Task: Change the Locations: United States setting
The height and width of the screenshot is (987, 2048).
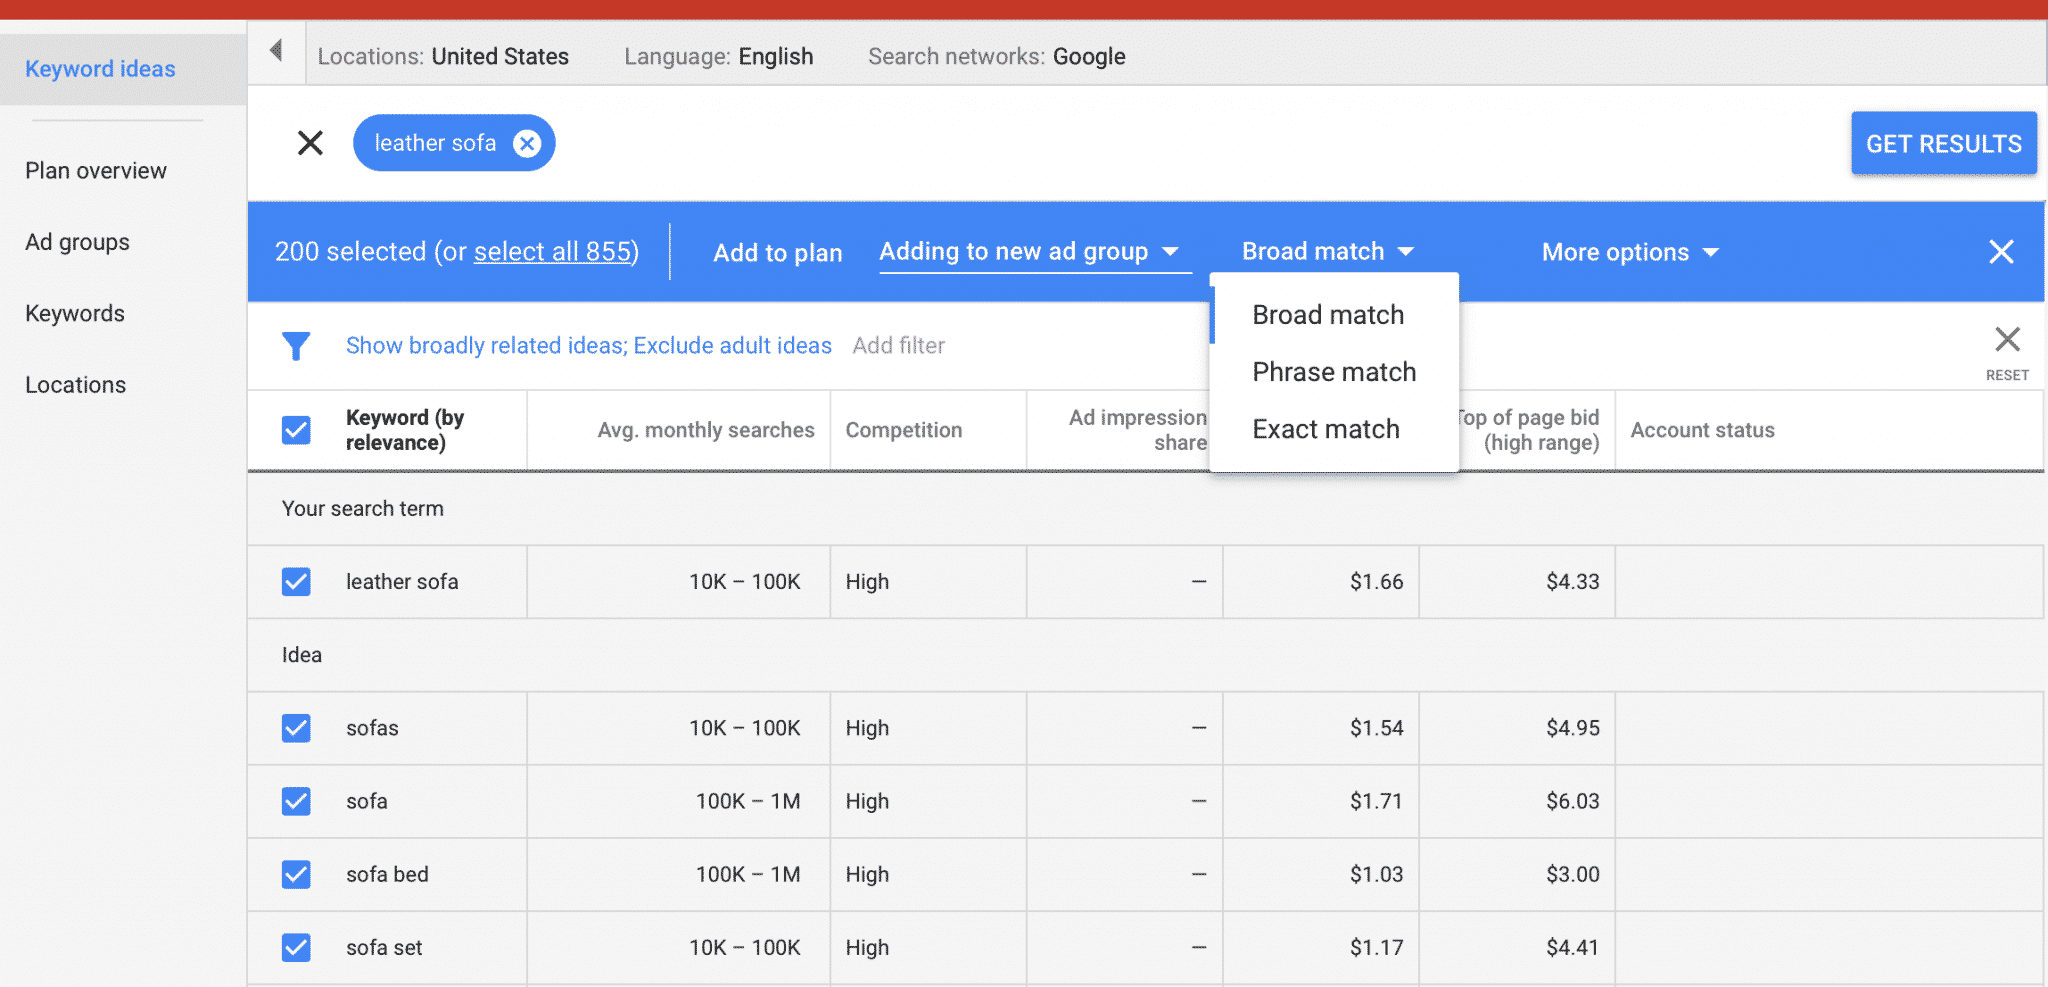Action: coord(443,57)
